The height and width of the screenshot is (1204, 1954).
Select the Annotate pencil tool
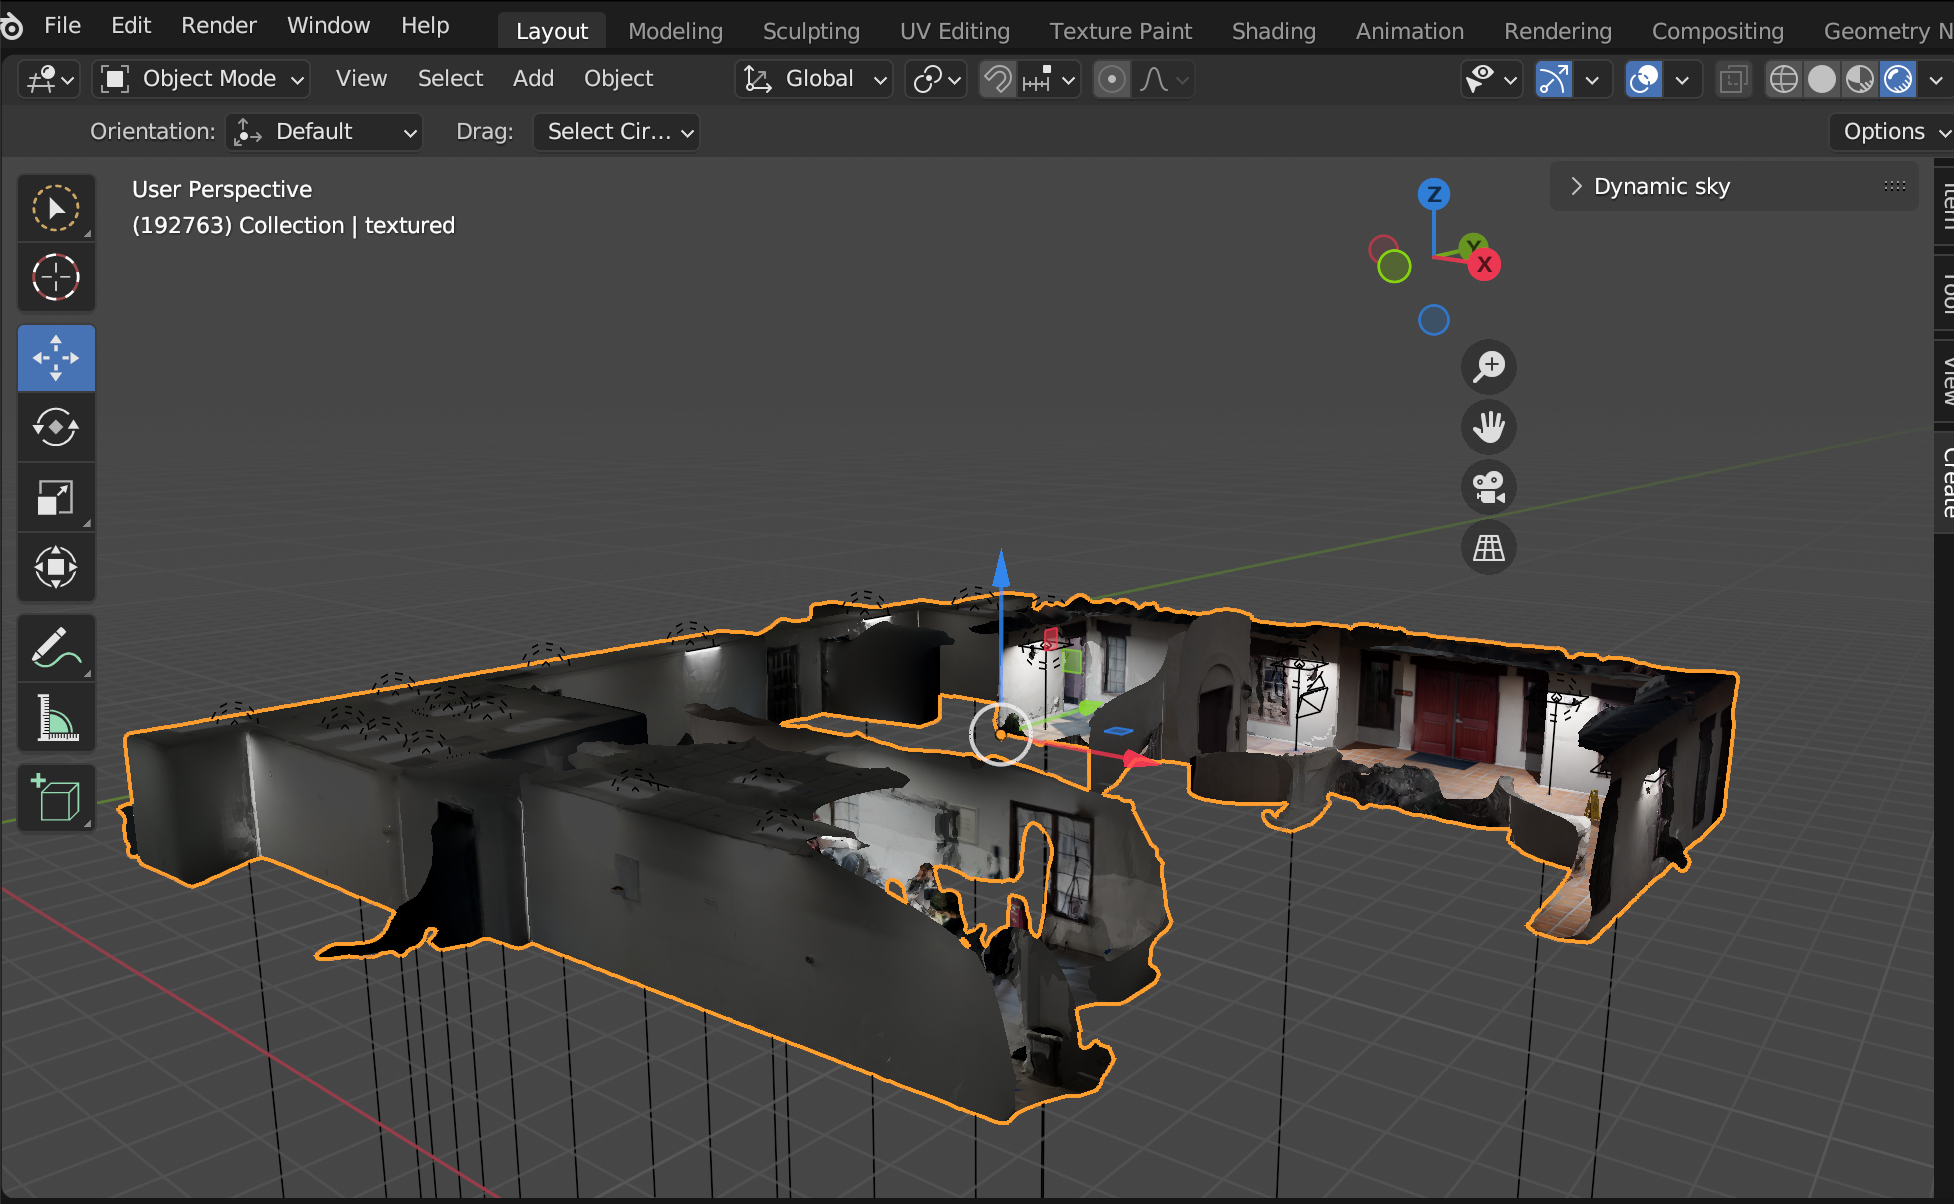56,648
